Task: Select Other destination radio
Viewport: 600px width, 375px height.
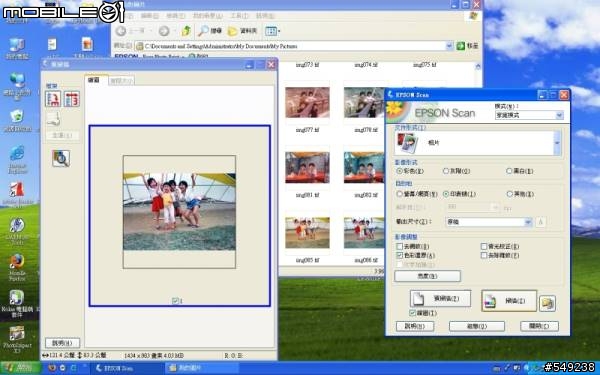Action: [509, 194]
